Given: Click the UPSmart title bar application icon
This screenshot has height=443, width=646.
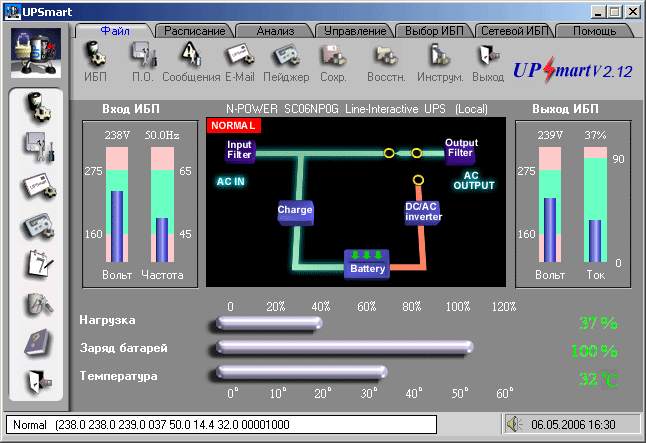Looking at the screenshot, I should pyautogui.click(x=12, y=12).
